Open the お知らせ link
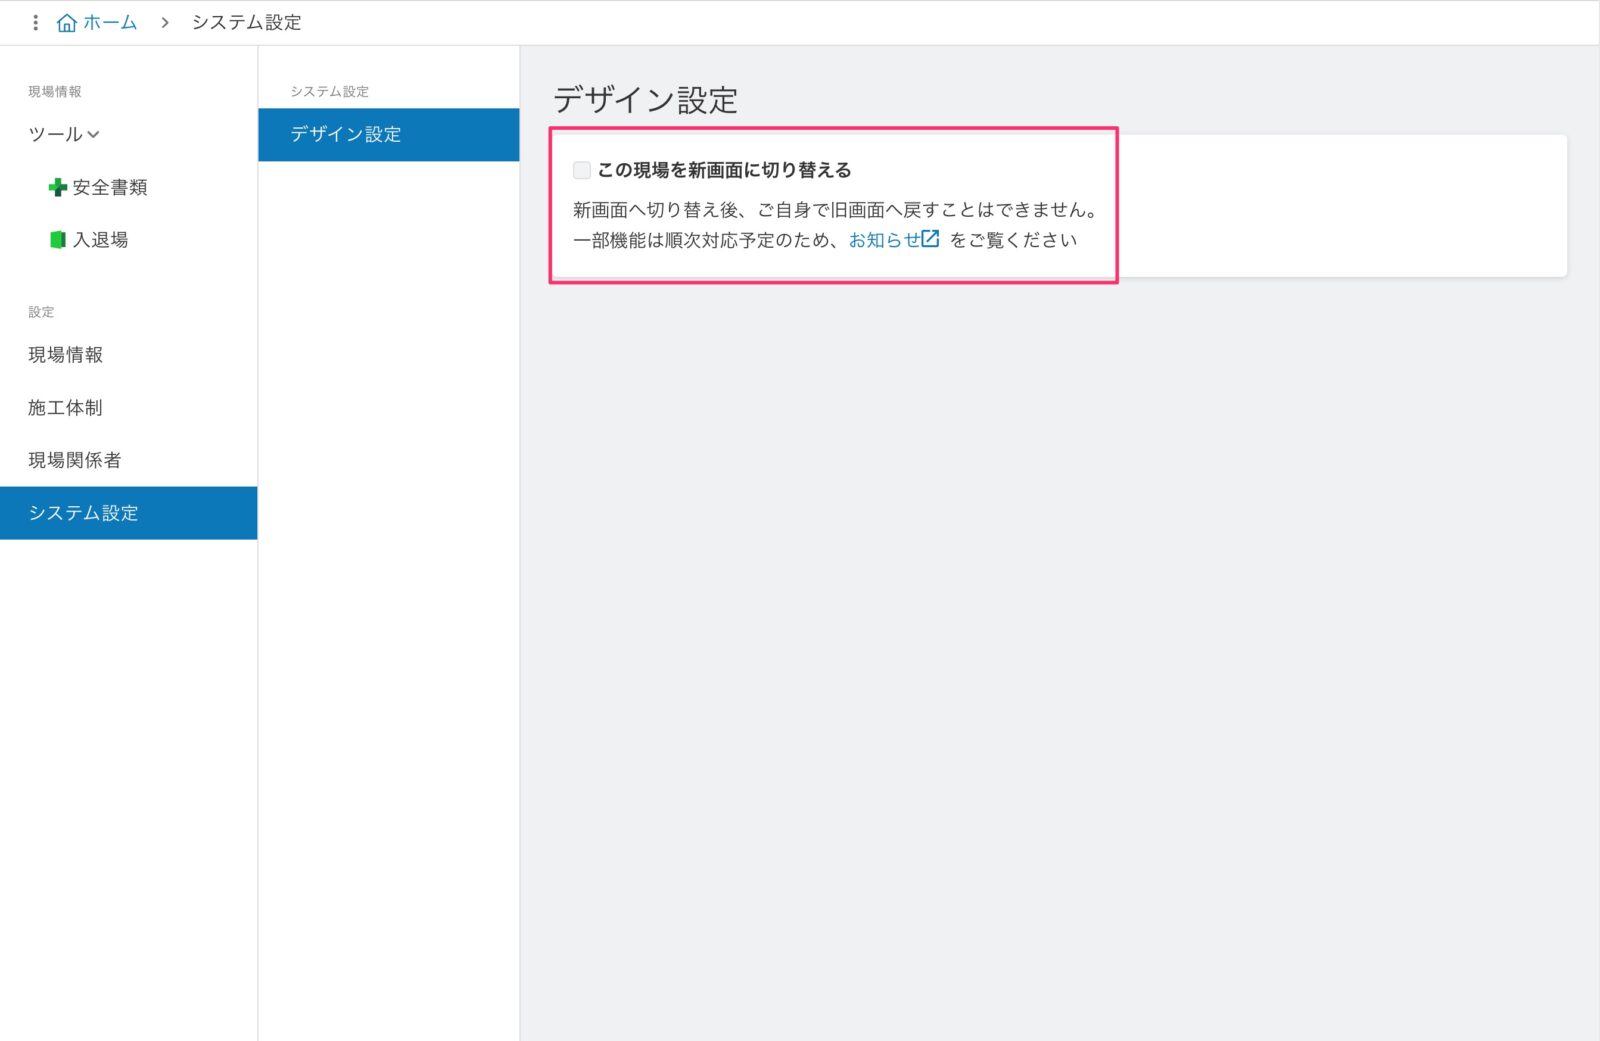Viewport: 1600px width, 1041px height. [x=885, y=240]
